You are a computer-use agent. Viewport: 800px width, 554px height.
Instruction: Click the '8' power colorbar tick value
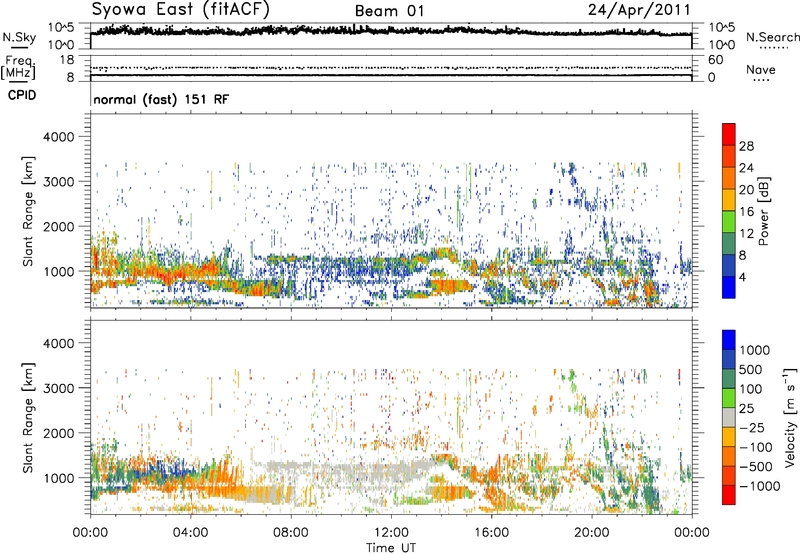742,255
